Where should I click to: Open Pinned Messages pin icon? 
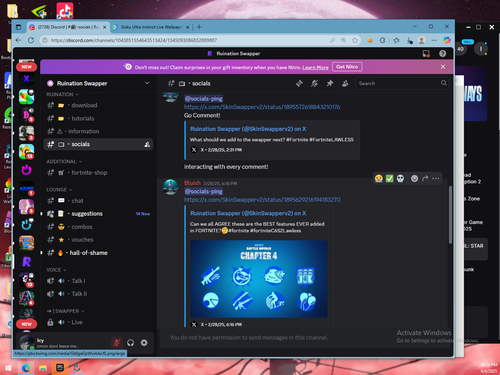click(x=330, y=83)
